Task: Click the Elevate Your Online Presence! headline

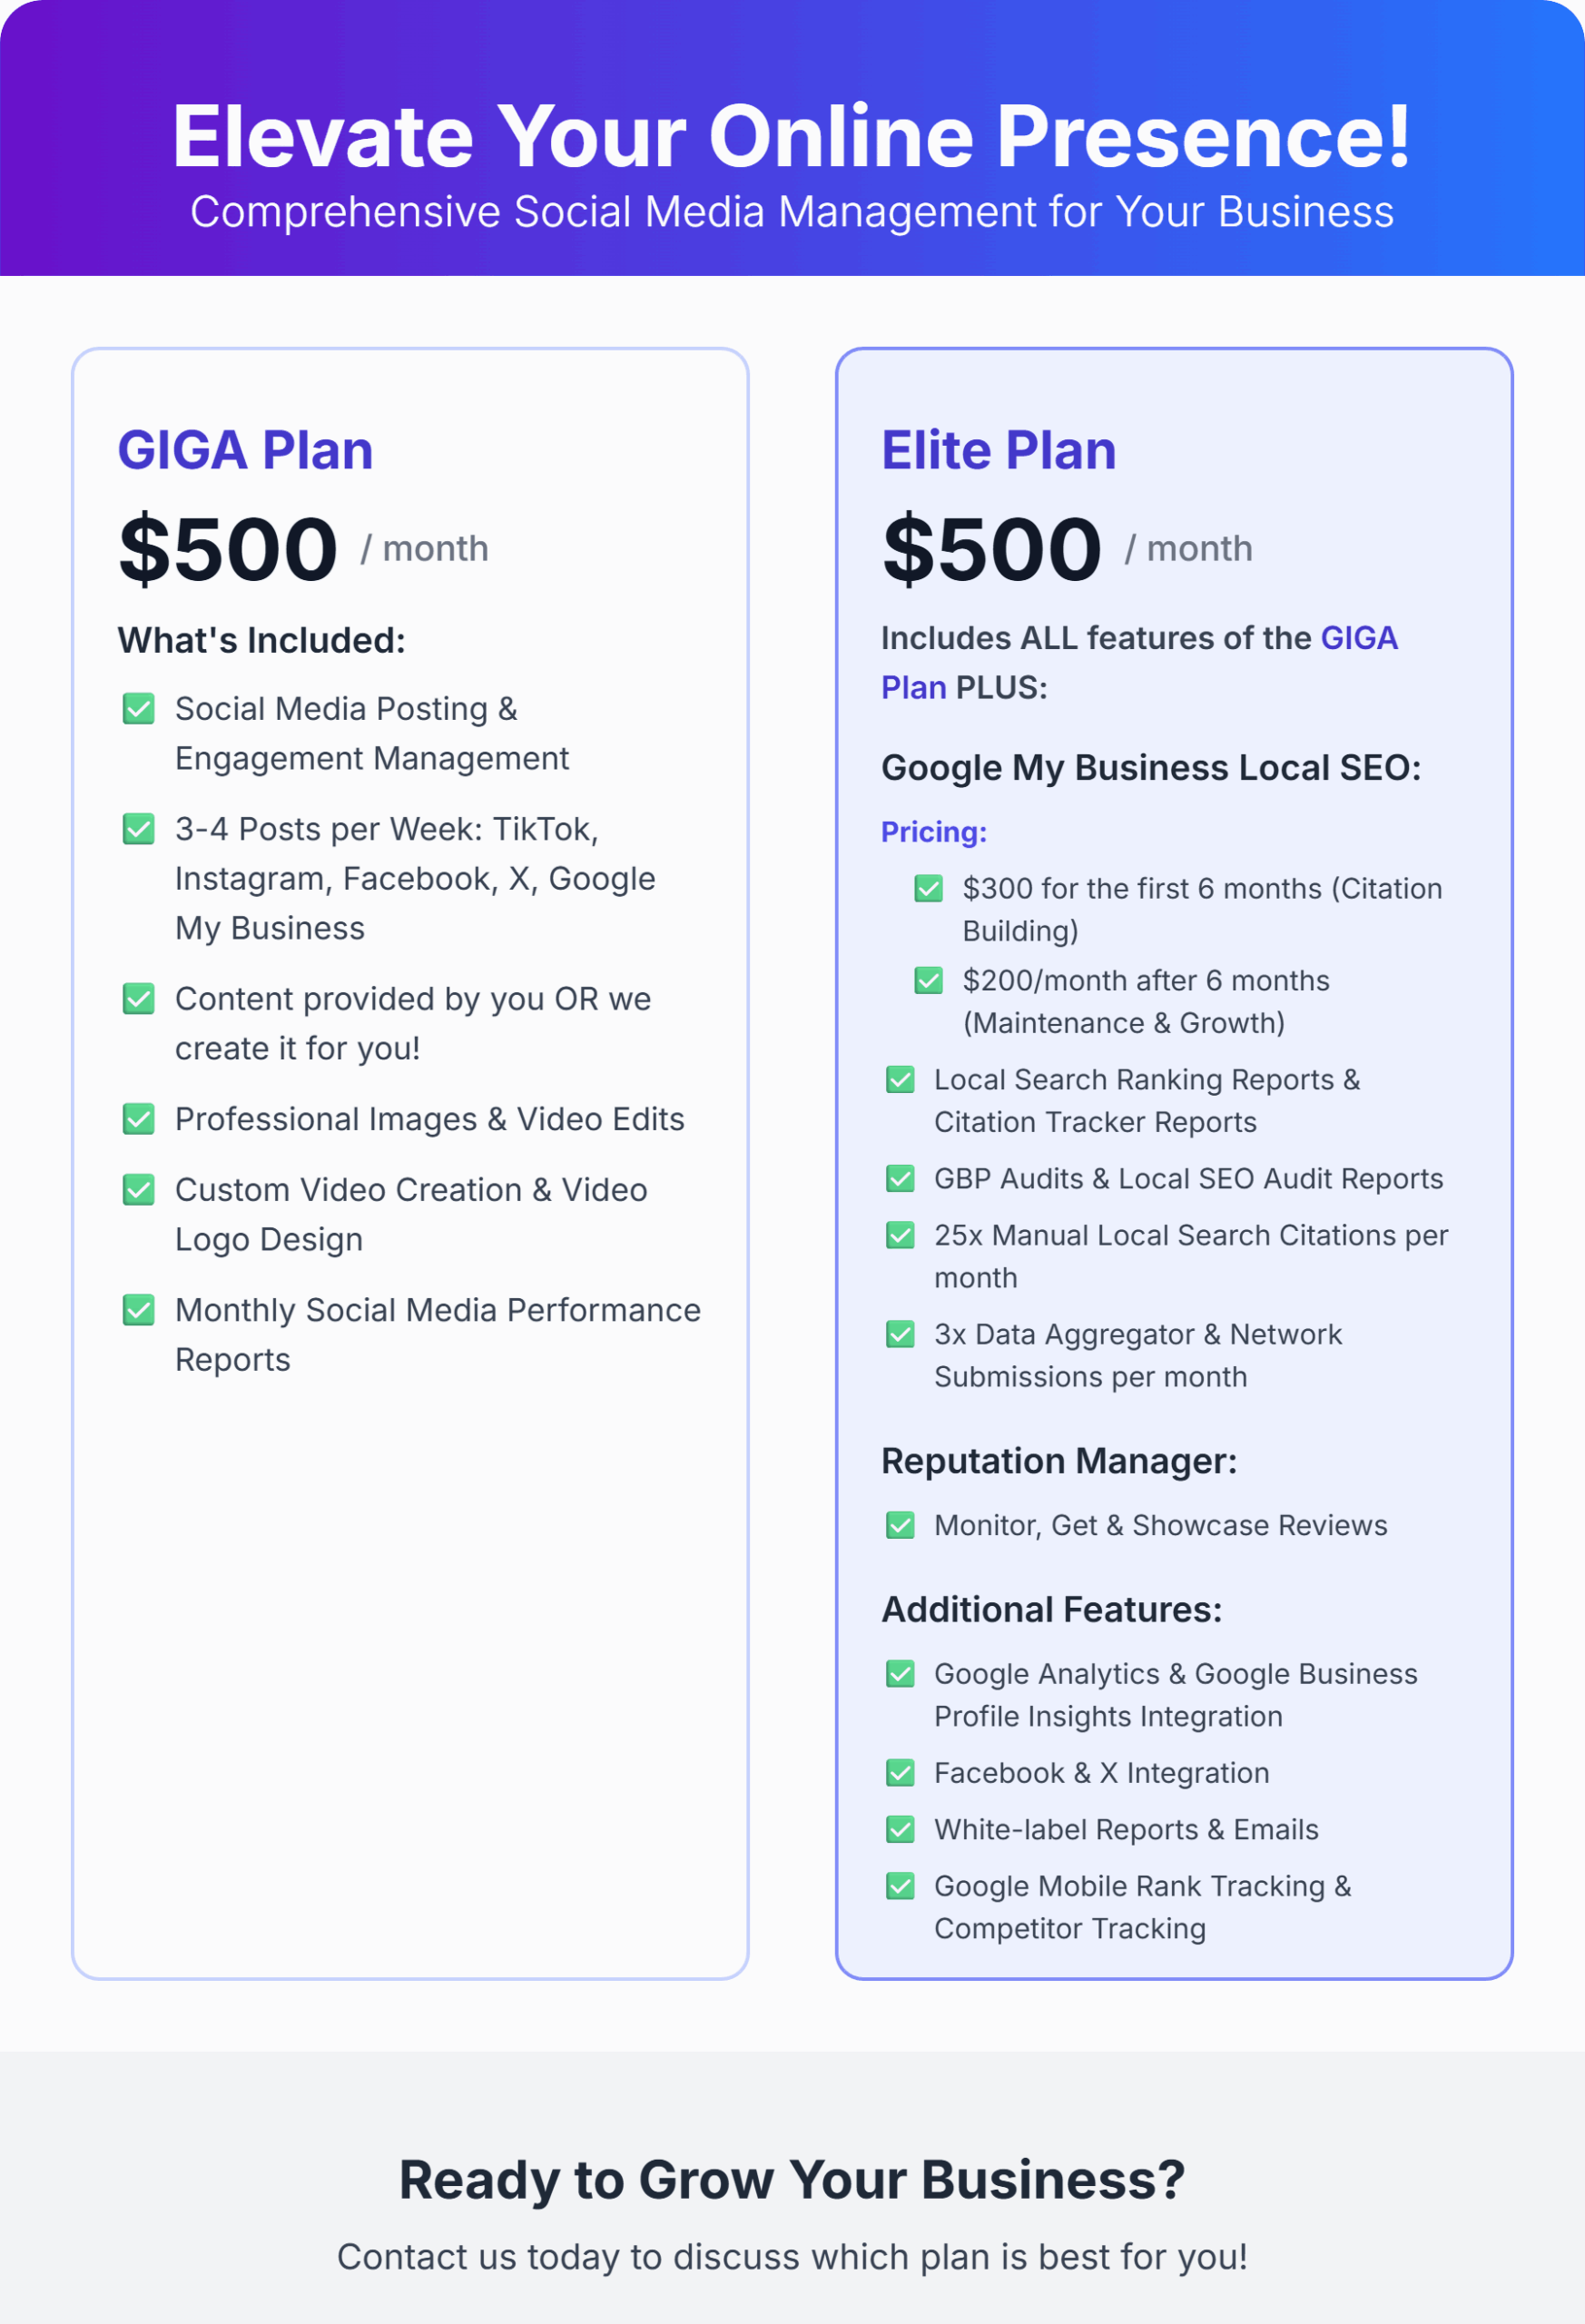Action: tap(791, 136)
